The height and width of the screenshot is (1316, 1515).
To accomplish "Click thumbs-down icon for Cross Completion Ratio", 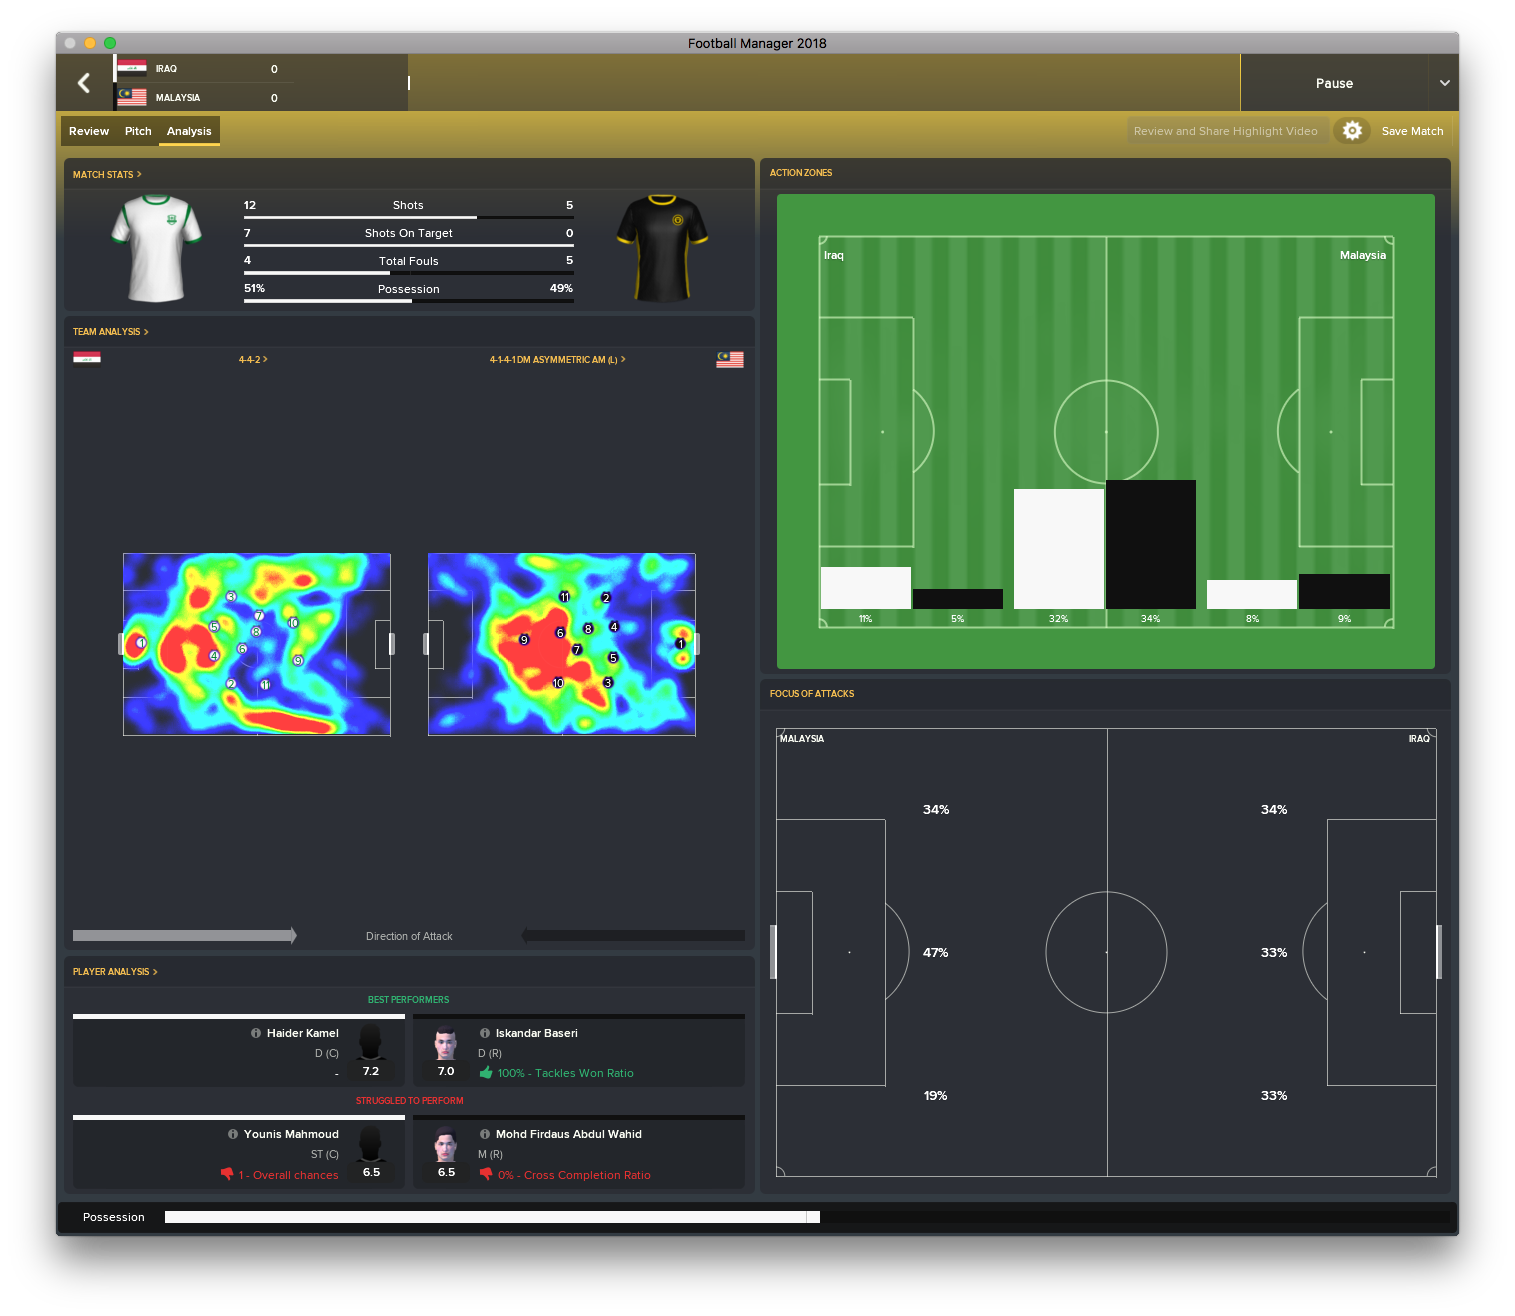I will point(486,1174).
